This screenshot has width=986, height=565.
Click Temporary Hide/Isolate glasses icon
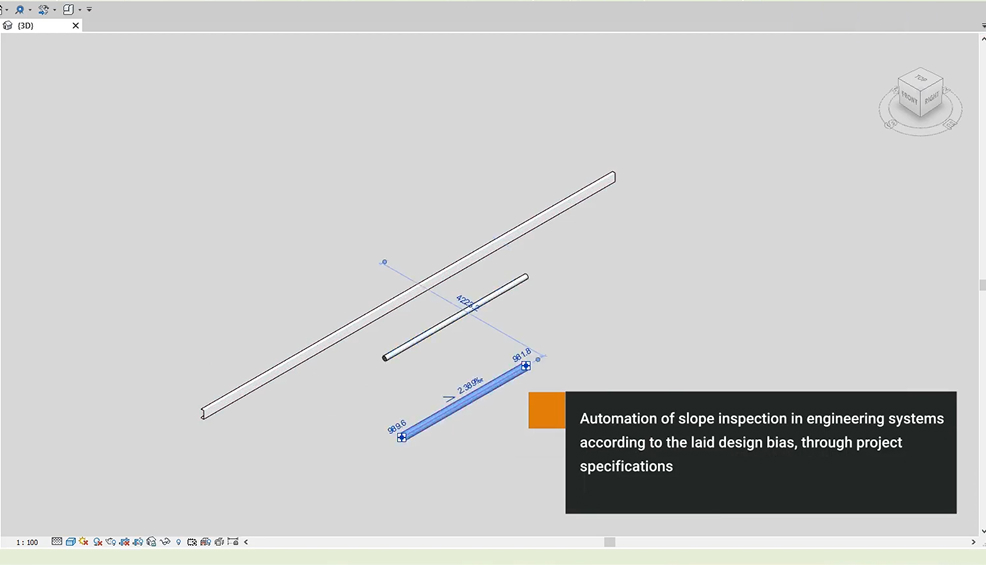pos(165,542)
